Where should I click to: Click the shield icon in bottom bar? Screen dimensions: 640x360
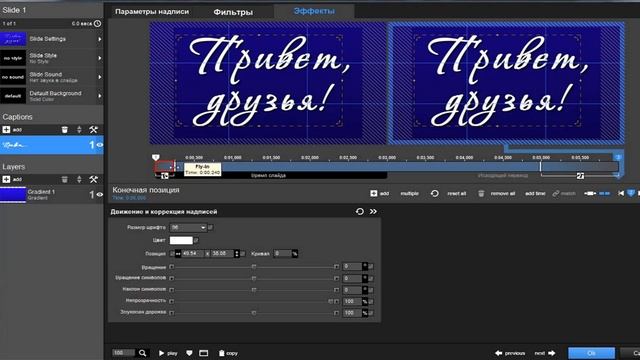tap(189, 353)
